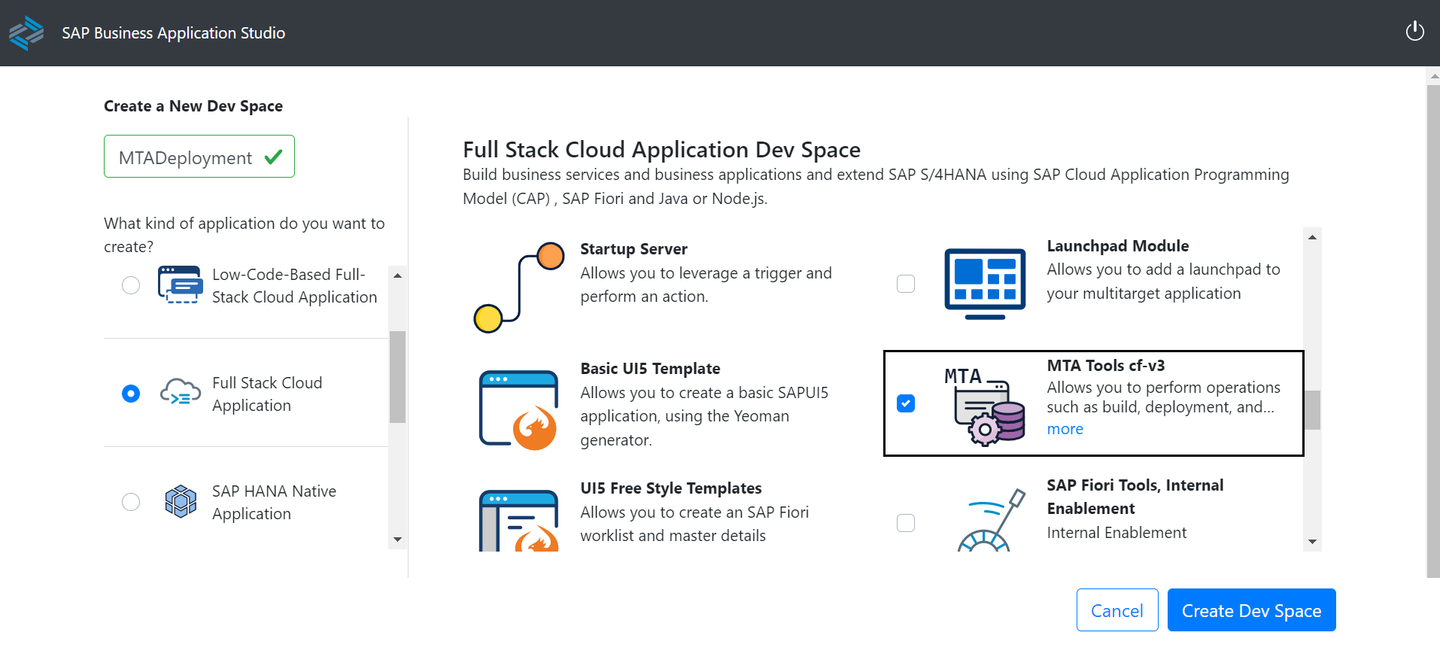Click the SAP Fiori Tools gauge icon
Image resolution: width=1440 pixels, height=648 pixels.
[x=992, y=520]
